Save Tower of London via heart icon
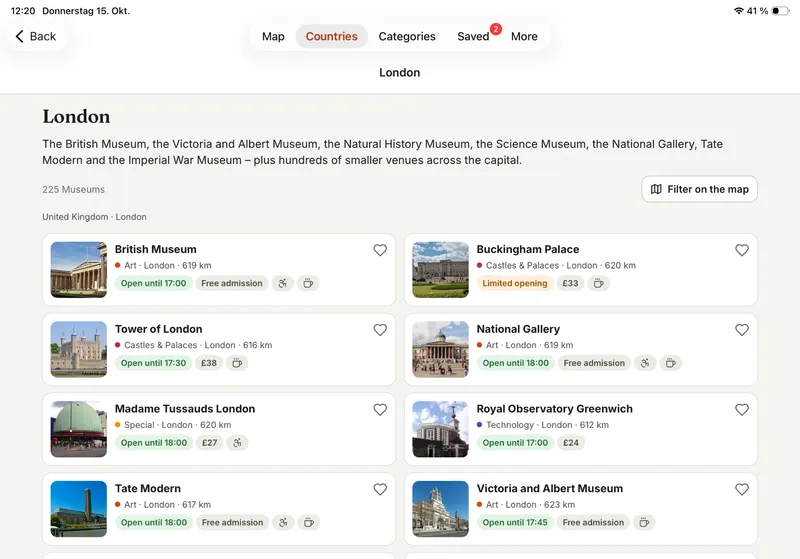This screenshot has width=800, height=559. pyautogui.click(x=380, y=330)
